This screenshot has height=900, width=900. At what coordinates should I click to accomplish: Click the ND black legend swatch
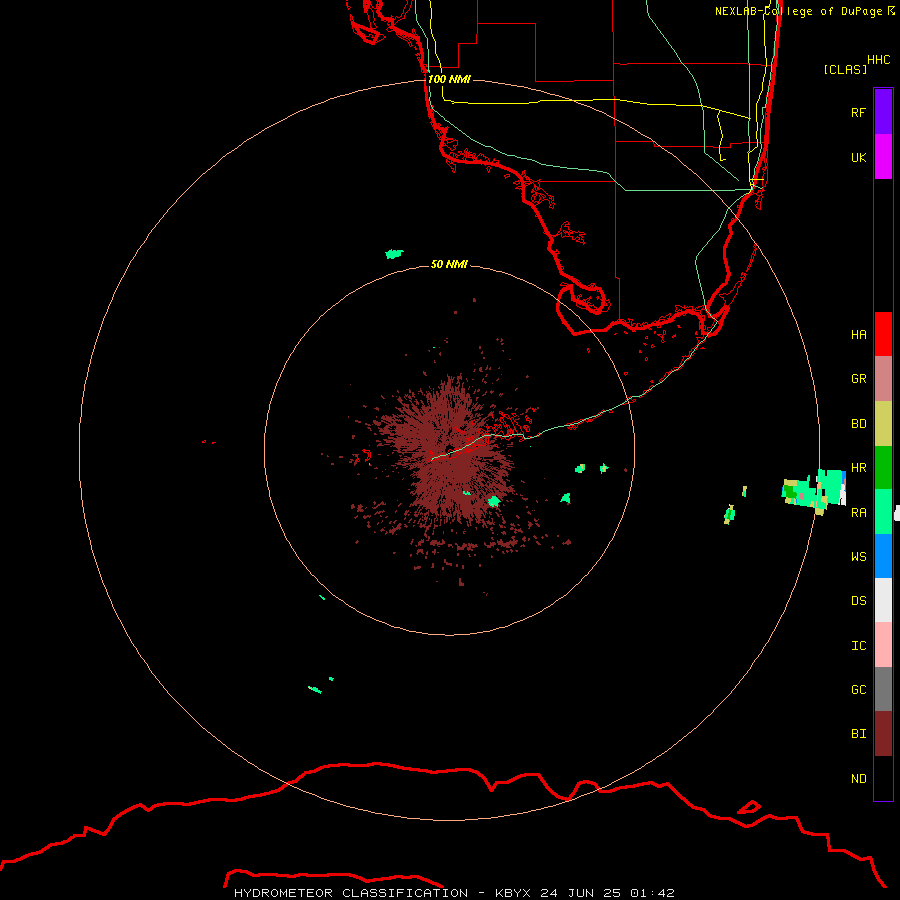tap(883, 778)
